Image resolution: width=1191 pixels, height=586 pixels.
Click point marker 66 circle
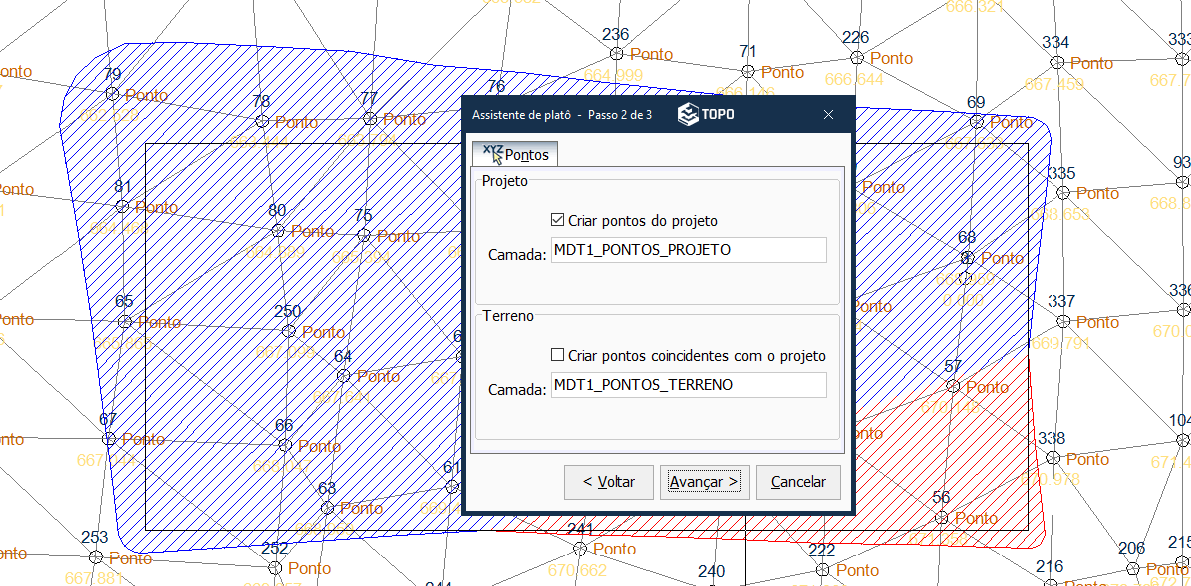click(x=285, y=445)
